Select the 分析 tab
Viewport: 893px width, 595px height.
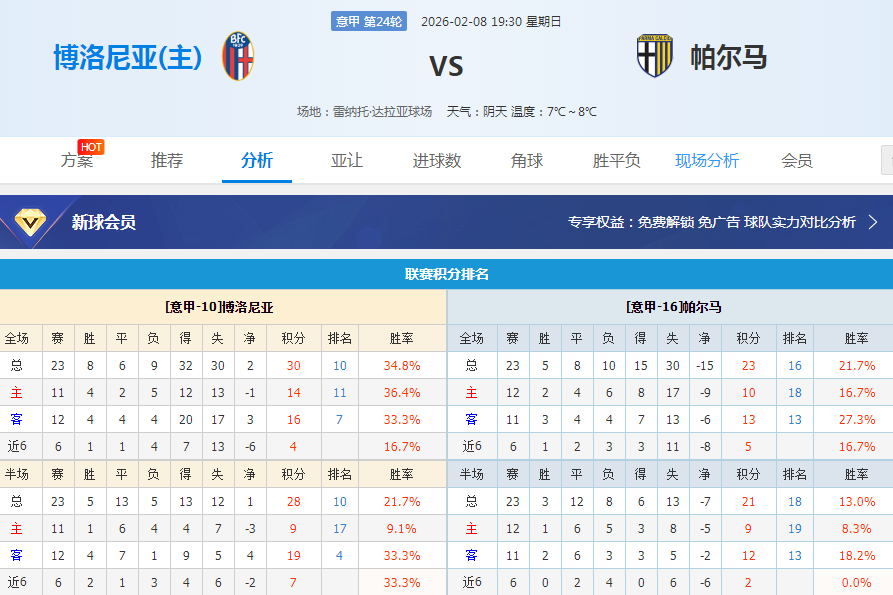click(x=256, y=160)
